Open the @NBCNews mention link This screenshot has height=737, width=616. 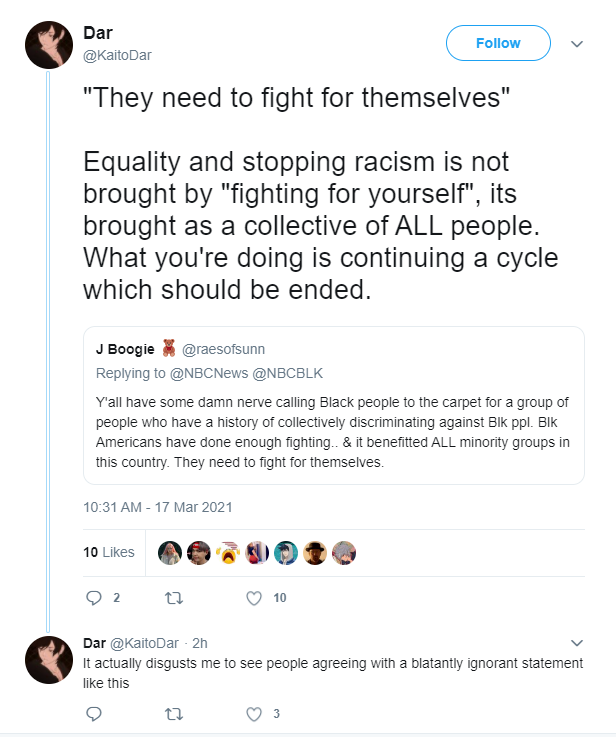point(209,373)
